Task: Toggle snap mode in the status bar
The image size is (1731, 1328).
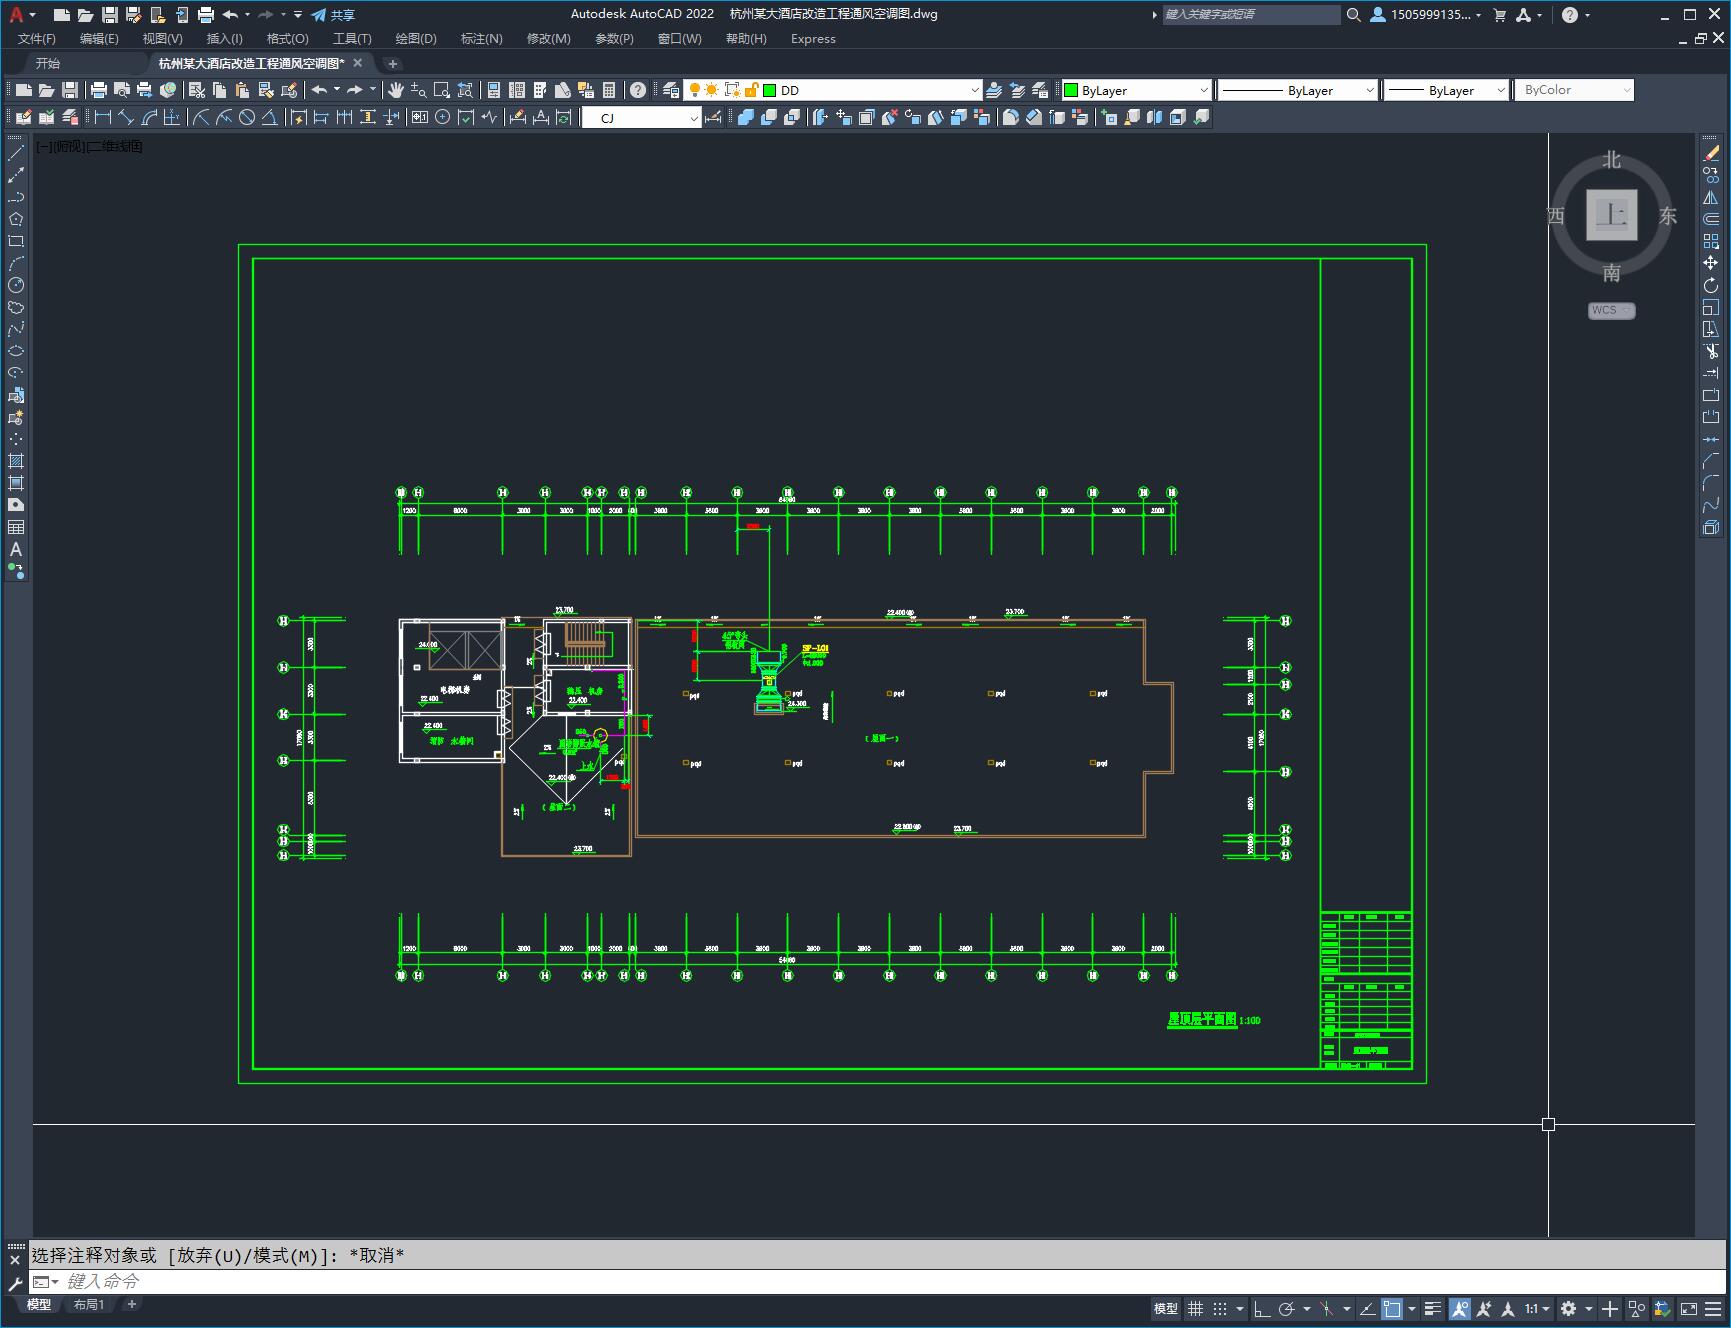Action: point(1219,1308)
